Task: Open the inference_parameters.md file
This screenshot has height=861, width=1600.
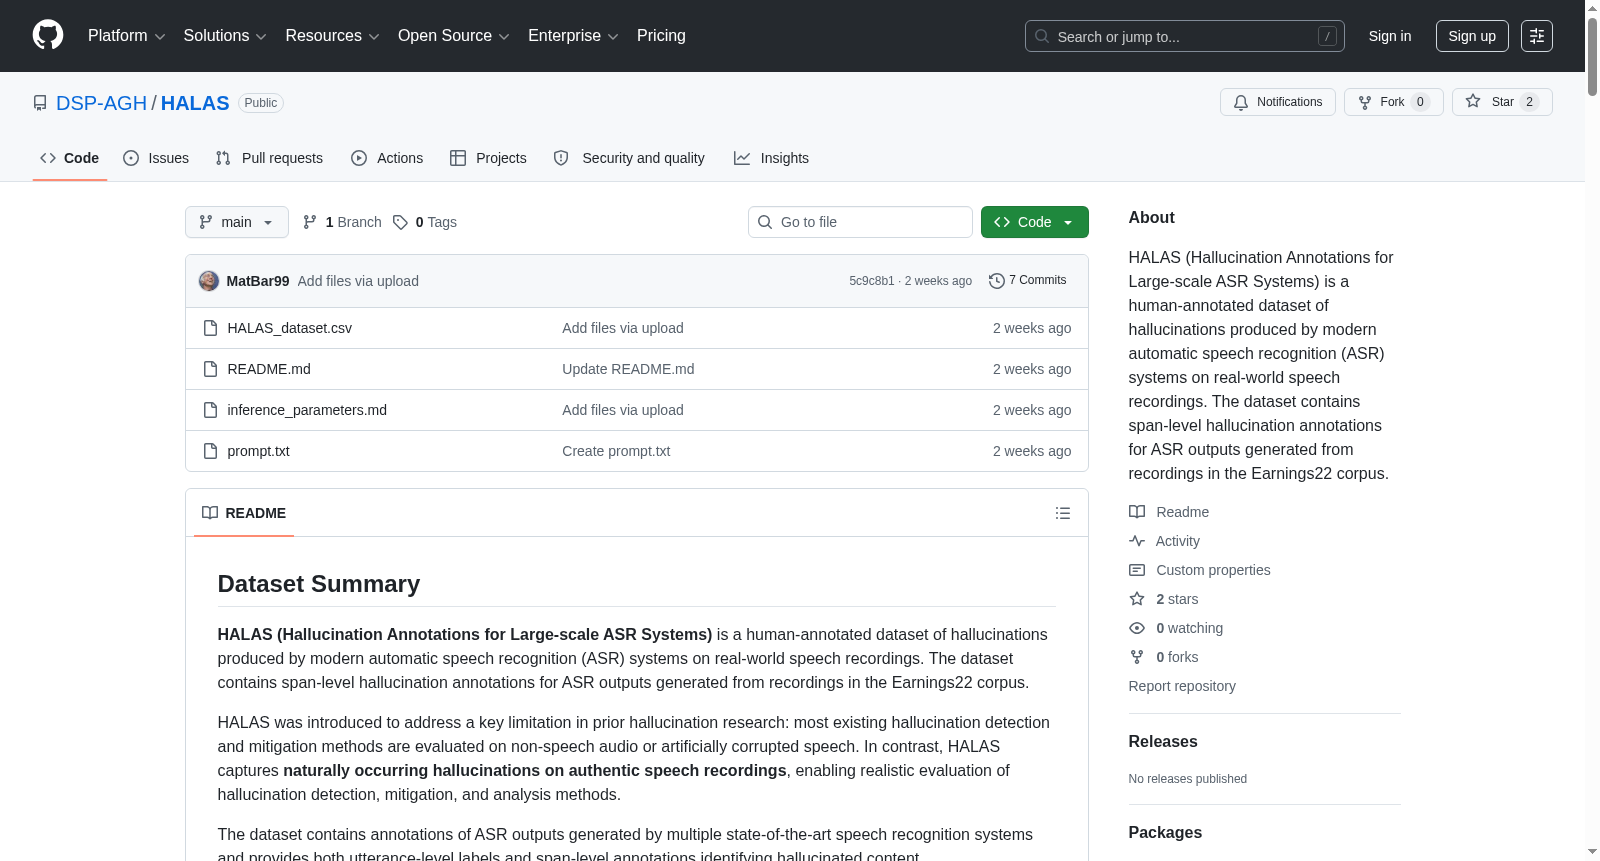Action: click(x=307, y=410)
